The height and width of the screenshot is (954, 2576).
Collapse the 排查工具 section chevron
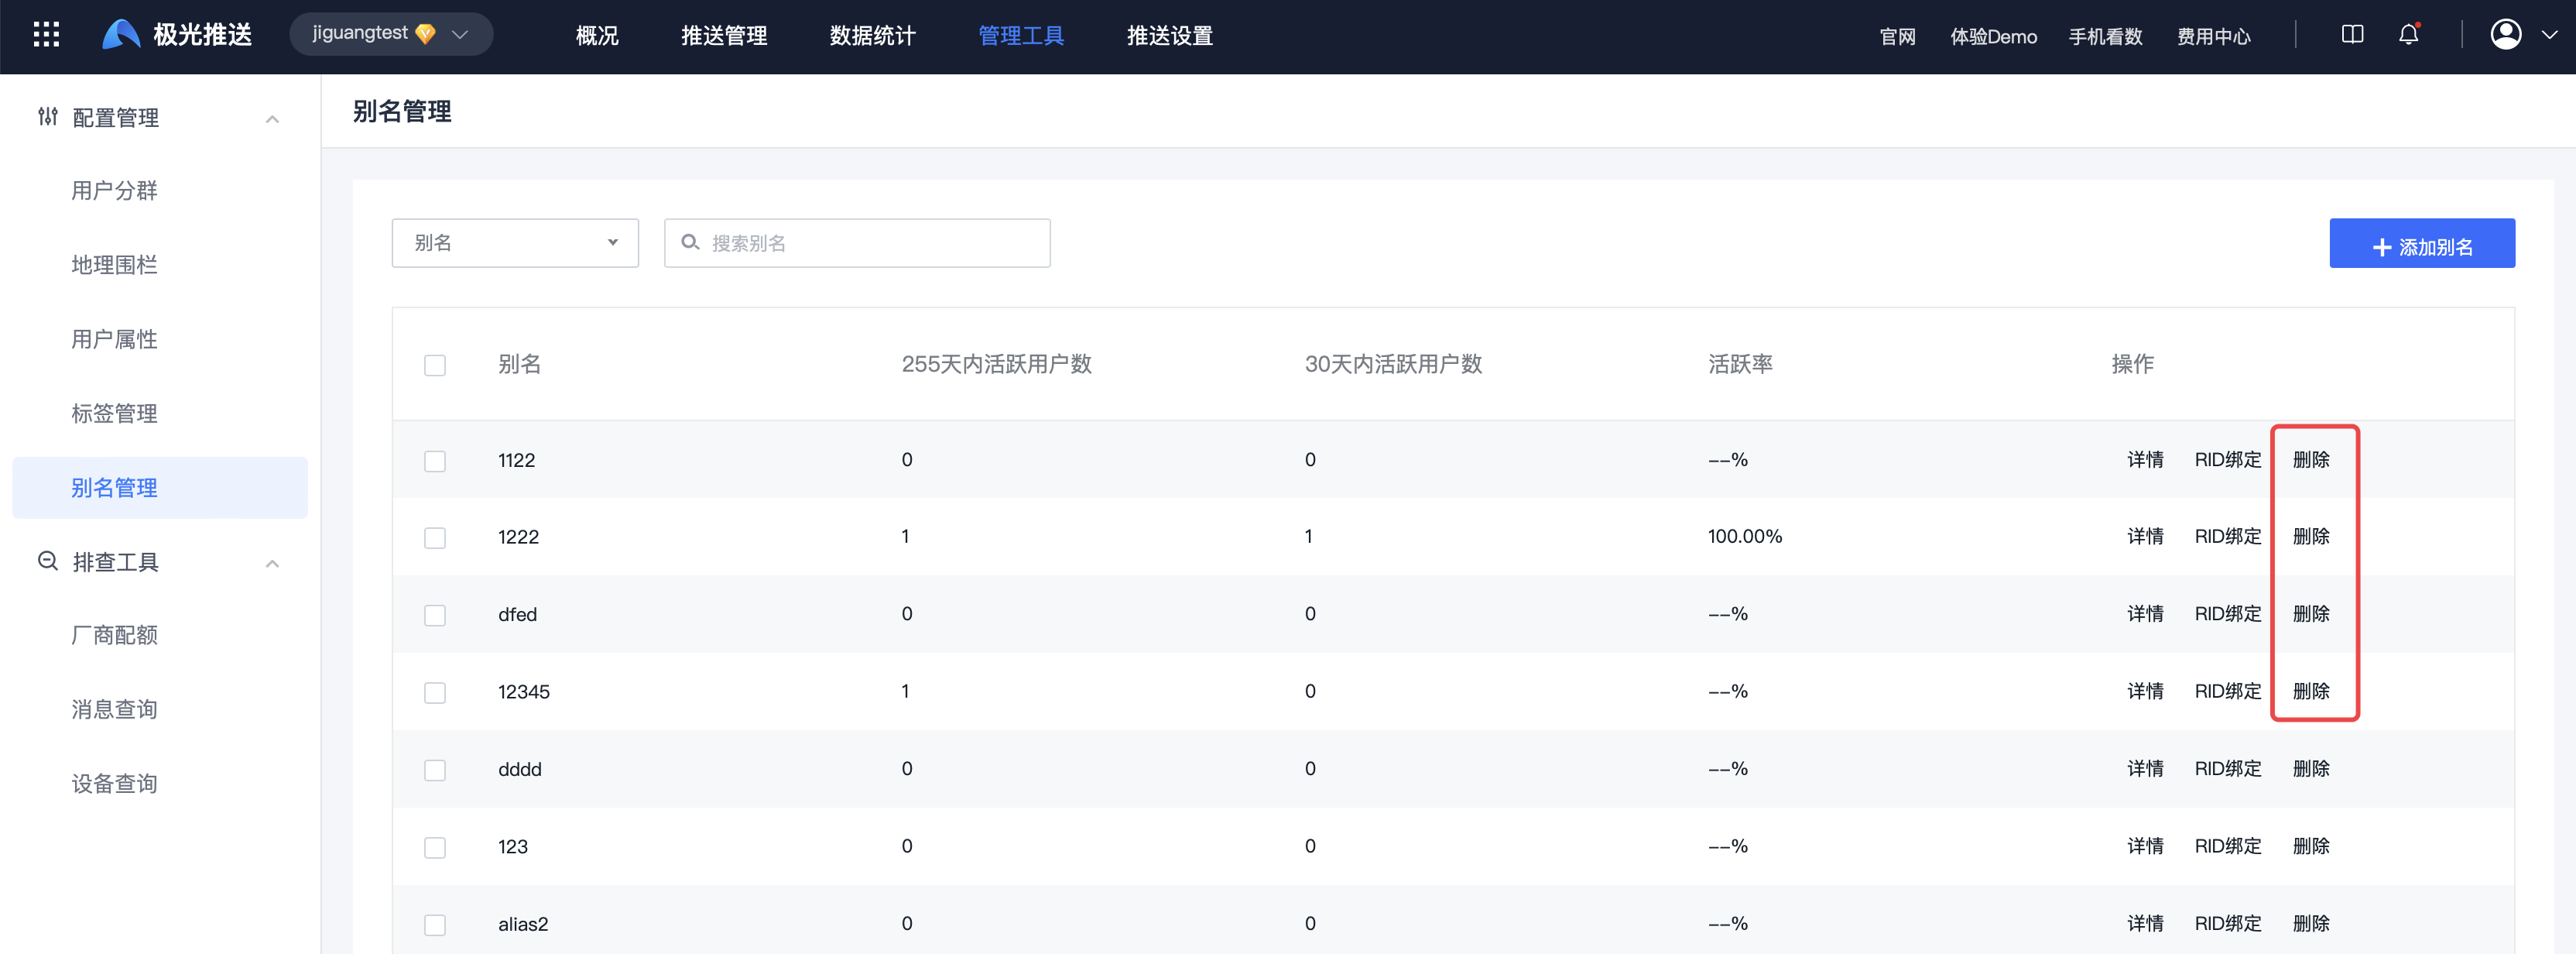pyautogui.click(x=272, y=563)
